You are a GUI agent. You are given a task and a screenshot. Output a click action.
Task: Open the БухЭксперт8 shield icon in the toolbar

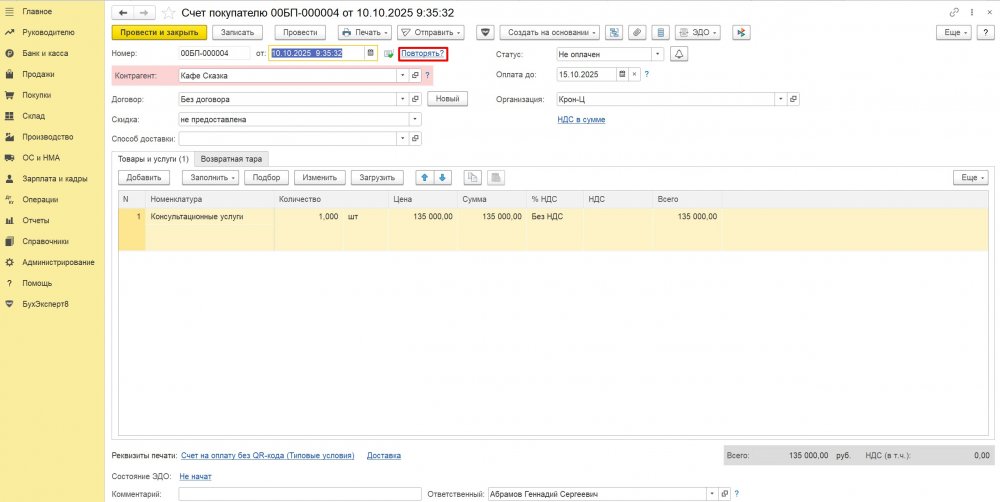[486, 32]
